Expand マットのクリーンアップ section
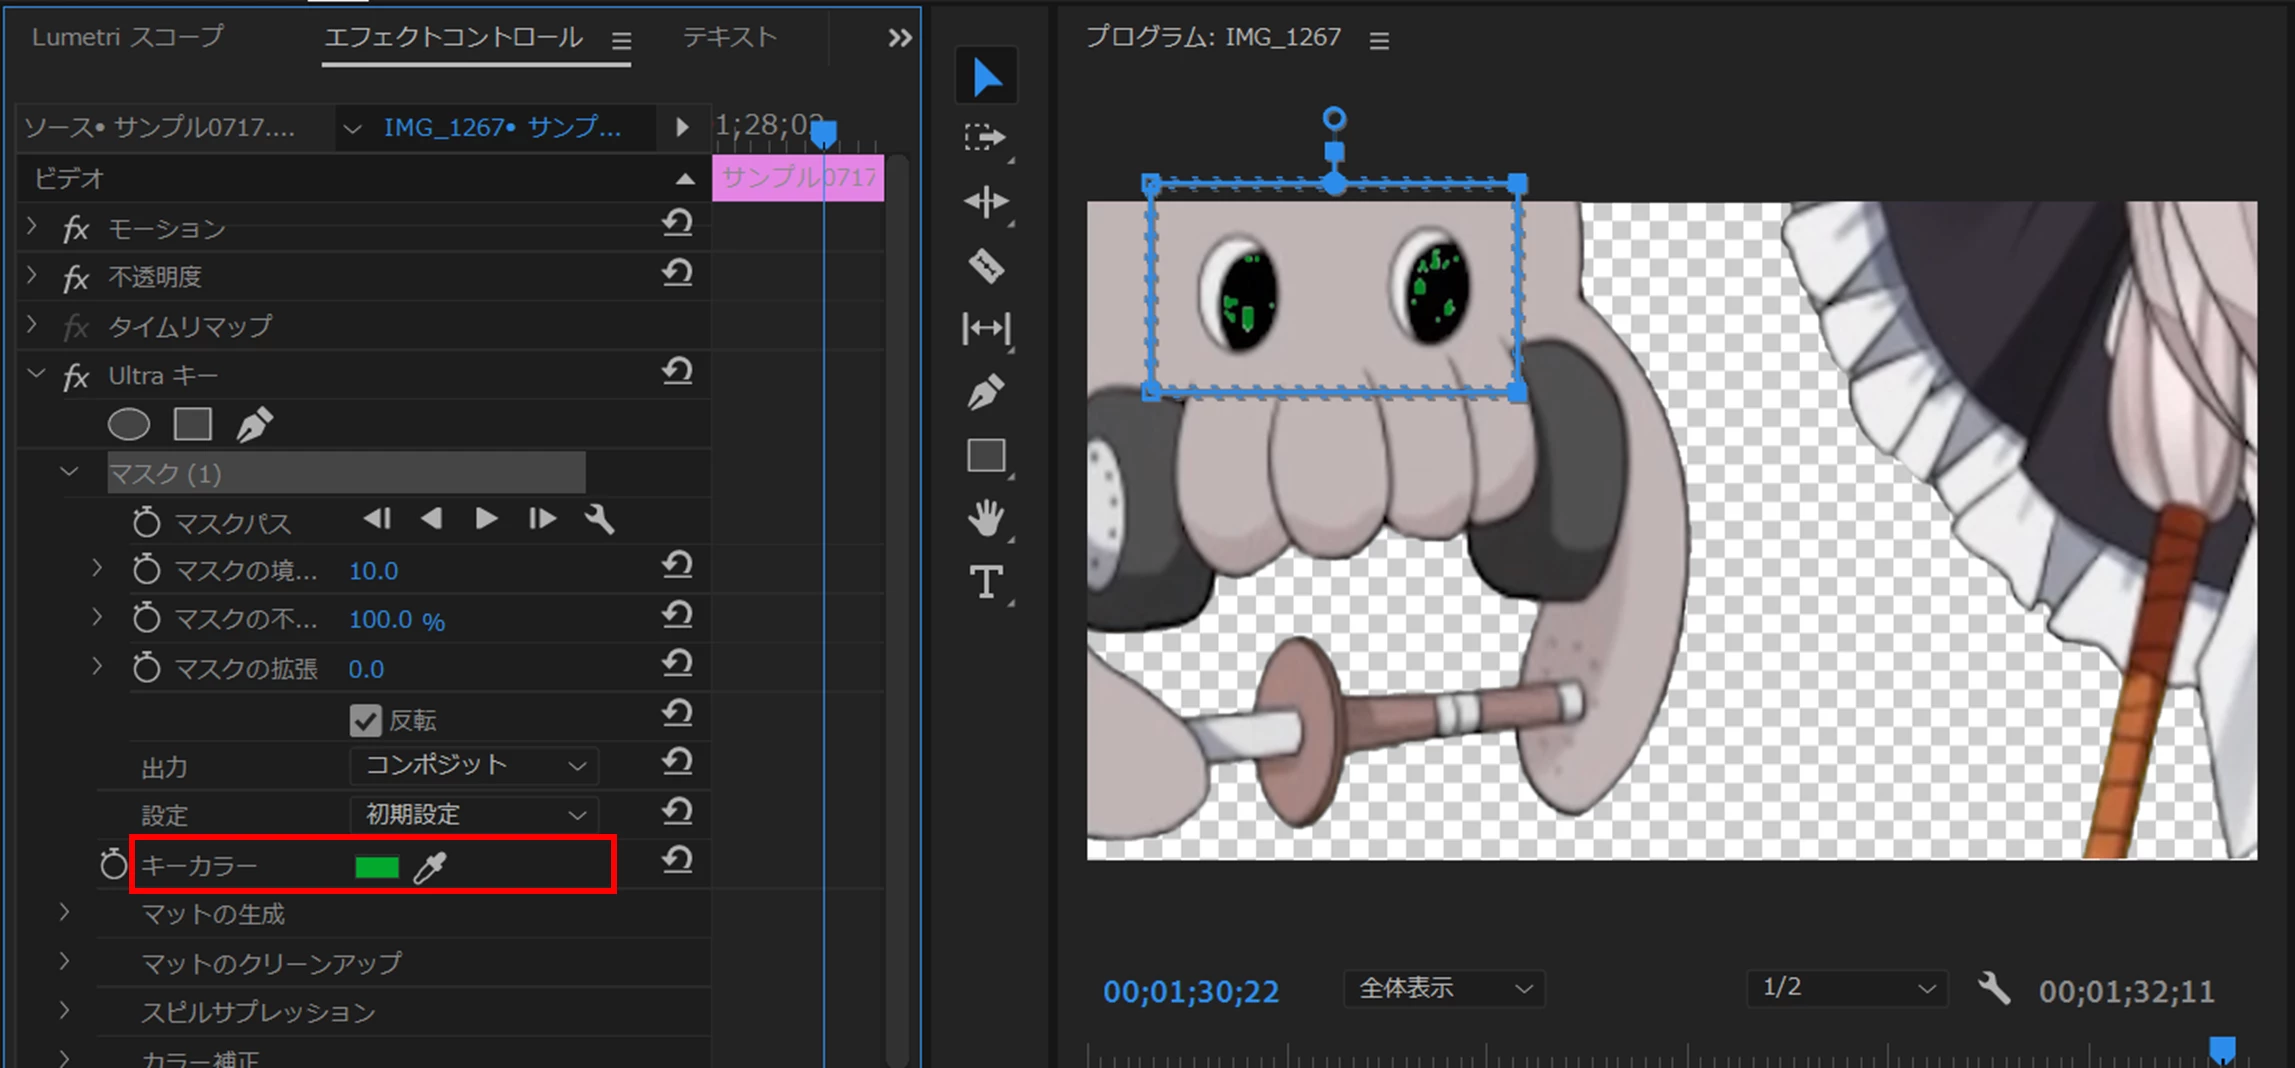This screenshot has height=1068, width=2295. 65,962
